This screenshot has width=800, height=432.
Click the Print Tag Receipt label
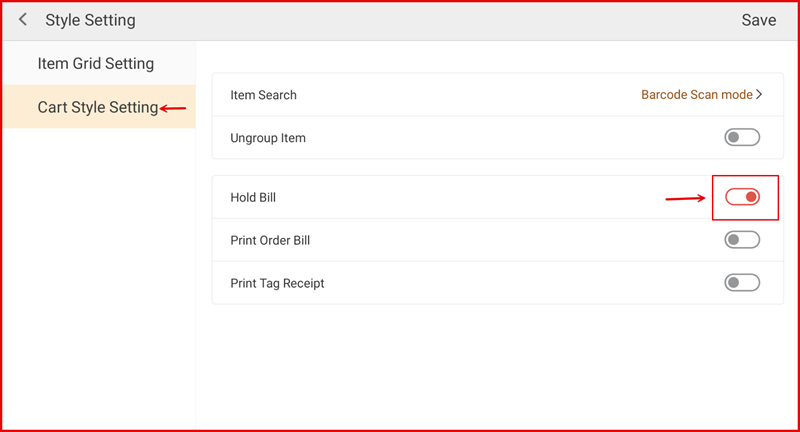[x=277, y=284]
